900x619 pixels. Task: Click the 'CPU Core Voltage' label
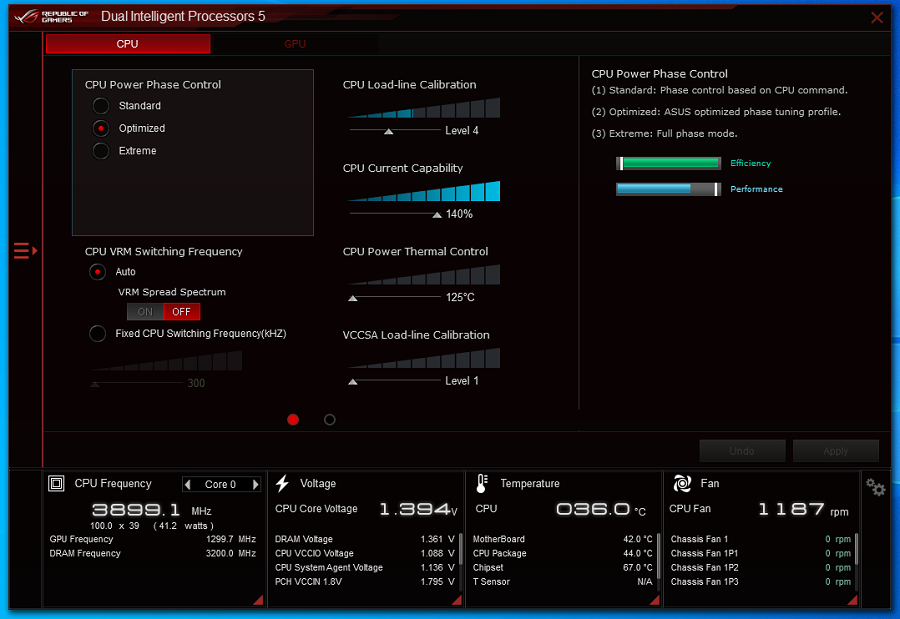tap(316, 509)
